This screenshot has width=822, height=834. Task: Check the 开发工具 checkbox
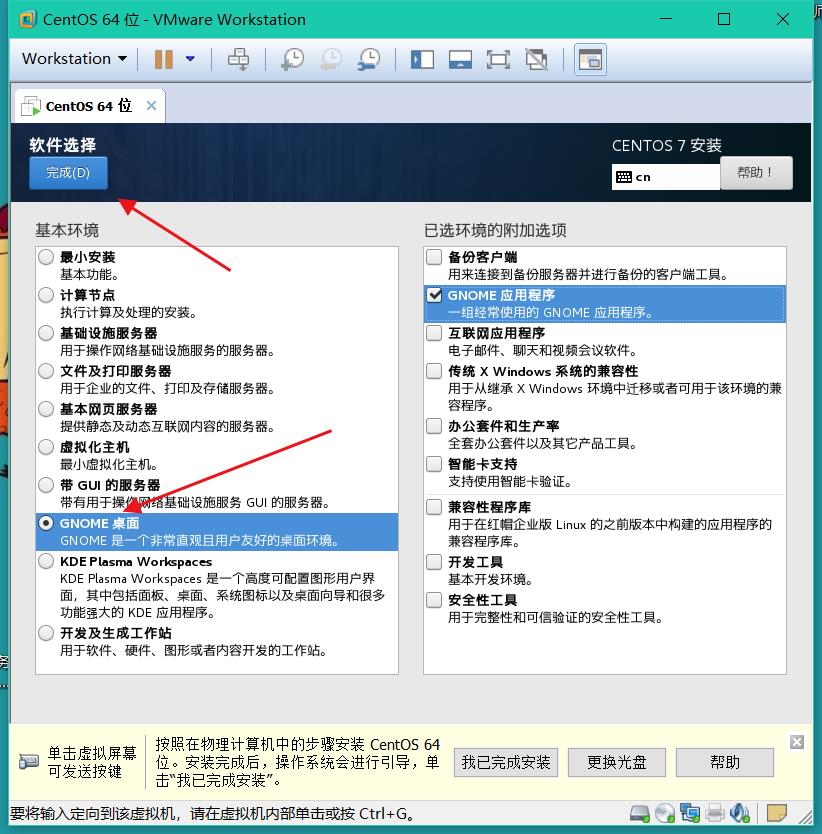[434, 562]
